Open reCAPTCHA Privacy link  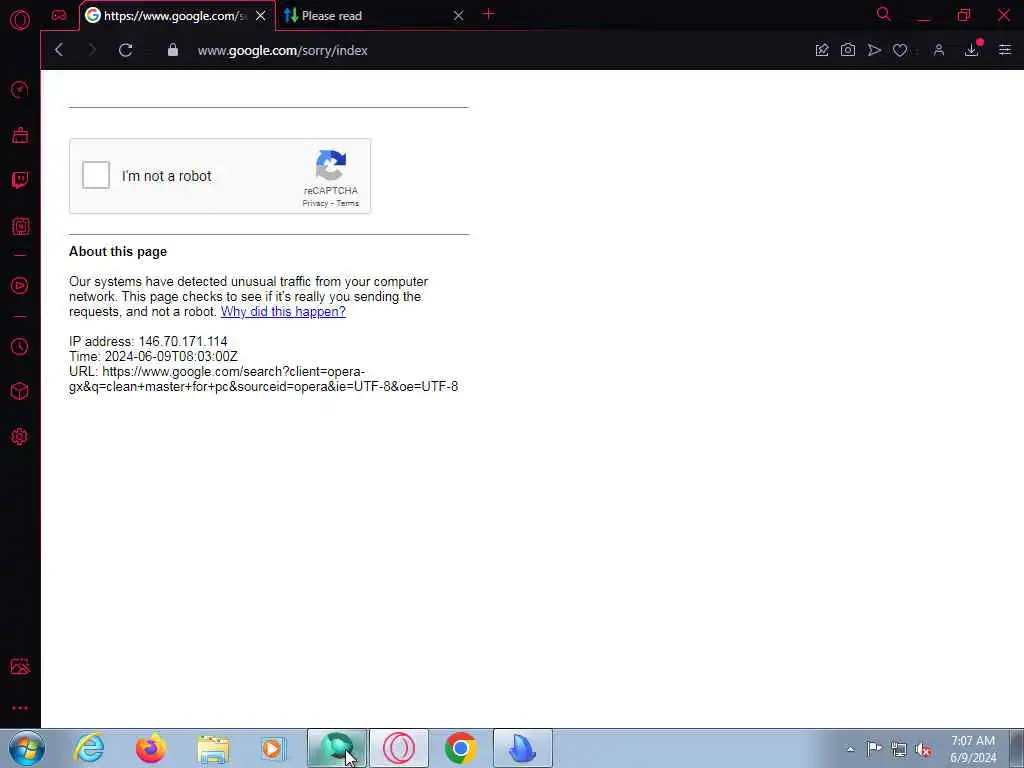315,203
